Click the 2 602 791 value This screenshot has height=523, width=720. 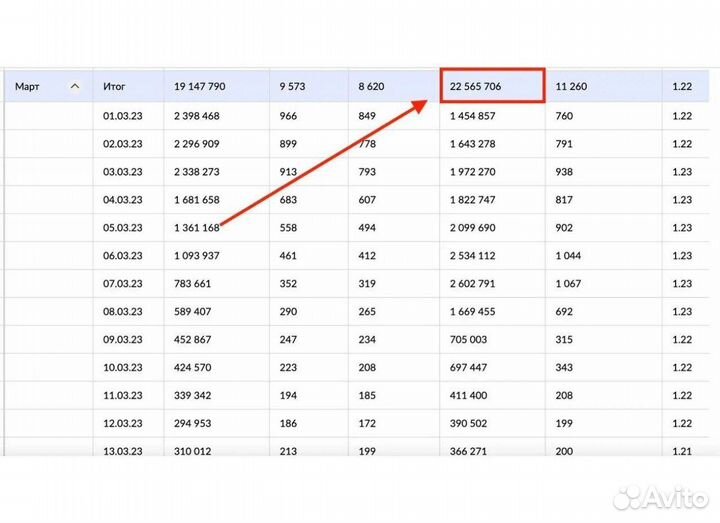click(473, 284)
